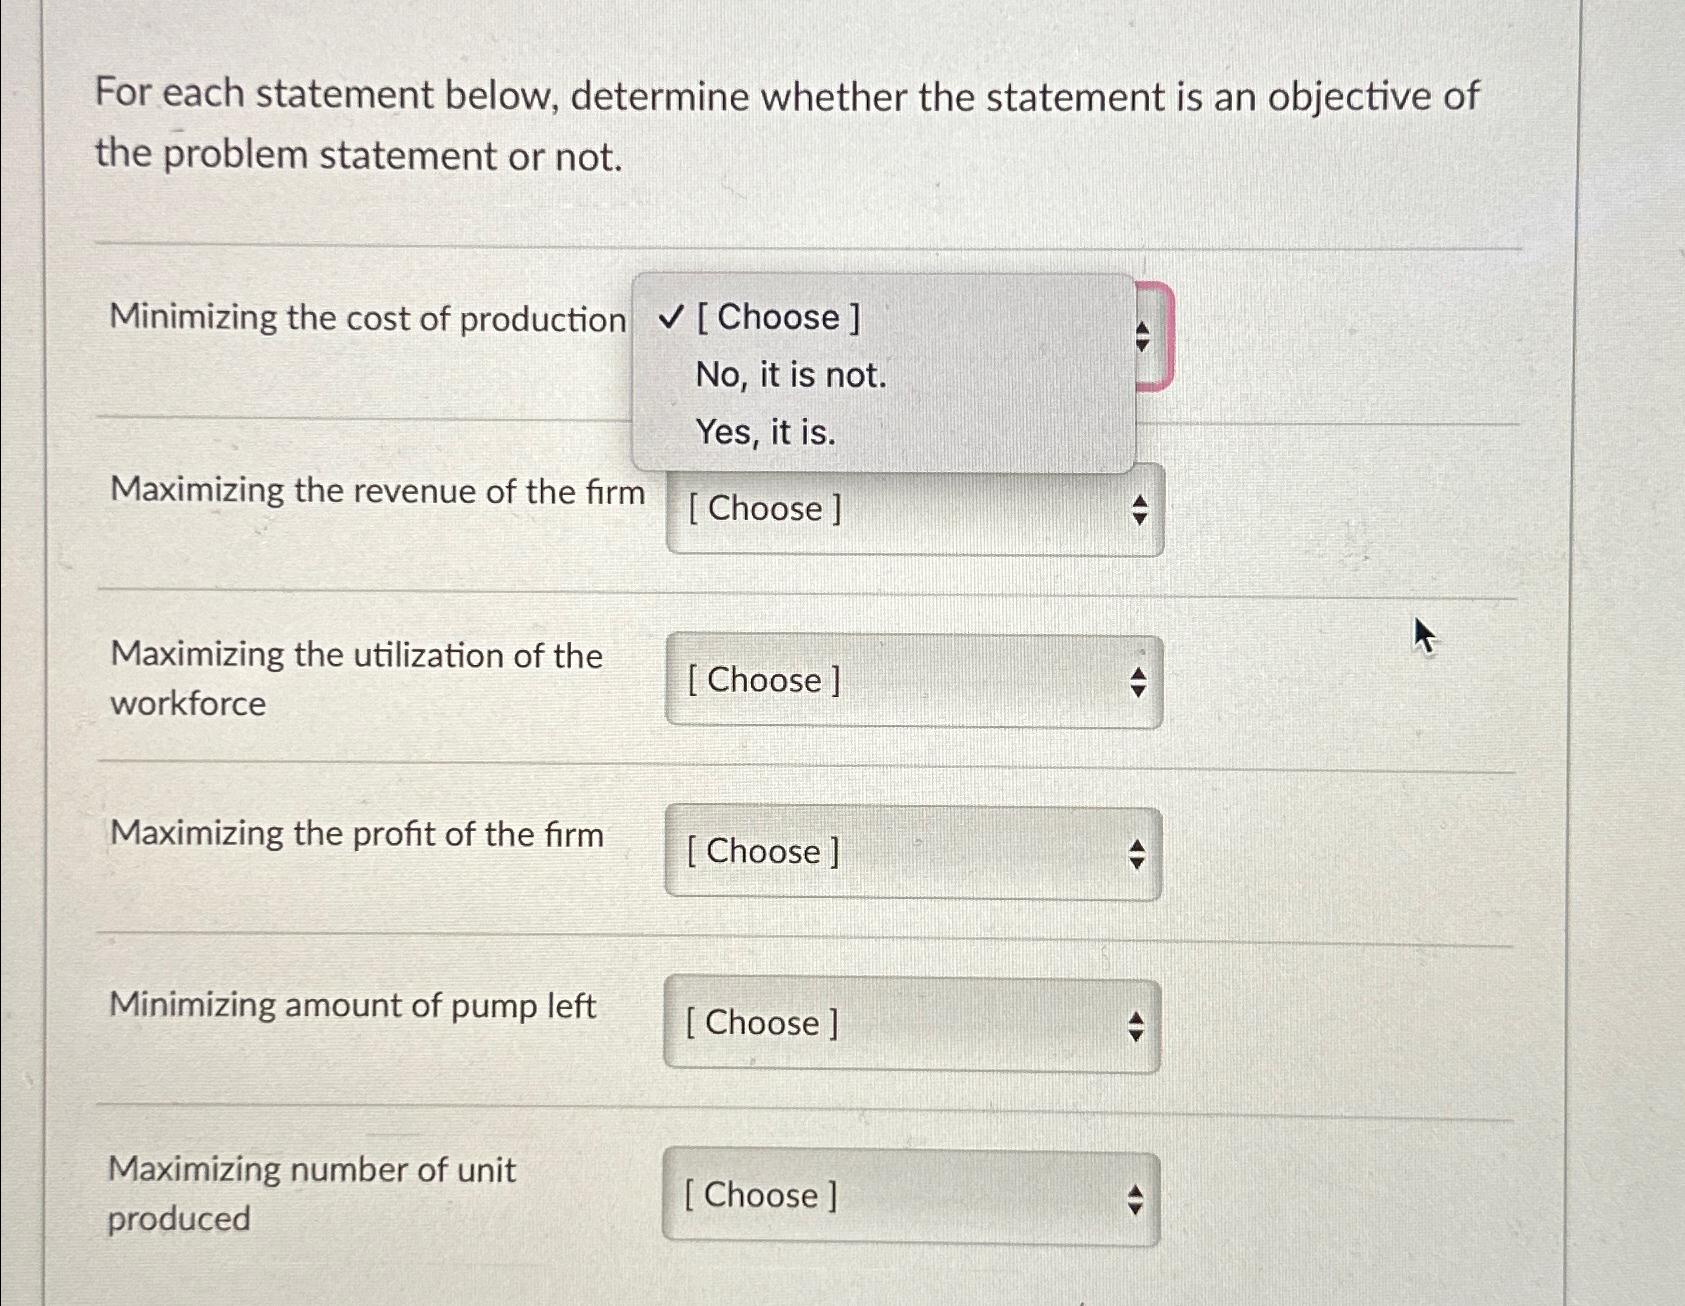This screenshot has width=1685, height=1306.
Task: Open the dropdown for Maximizing utilization of the workforce
Action: coord(912,681)
